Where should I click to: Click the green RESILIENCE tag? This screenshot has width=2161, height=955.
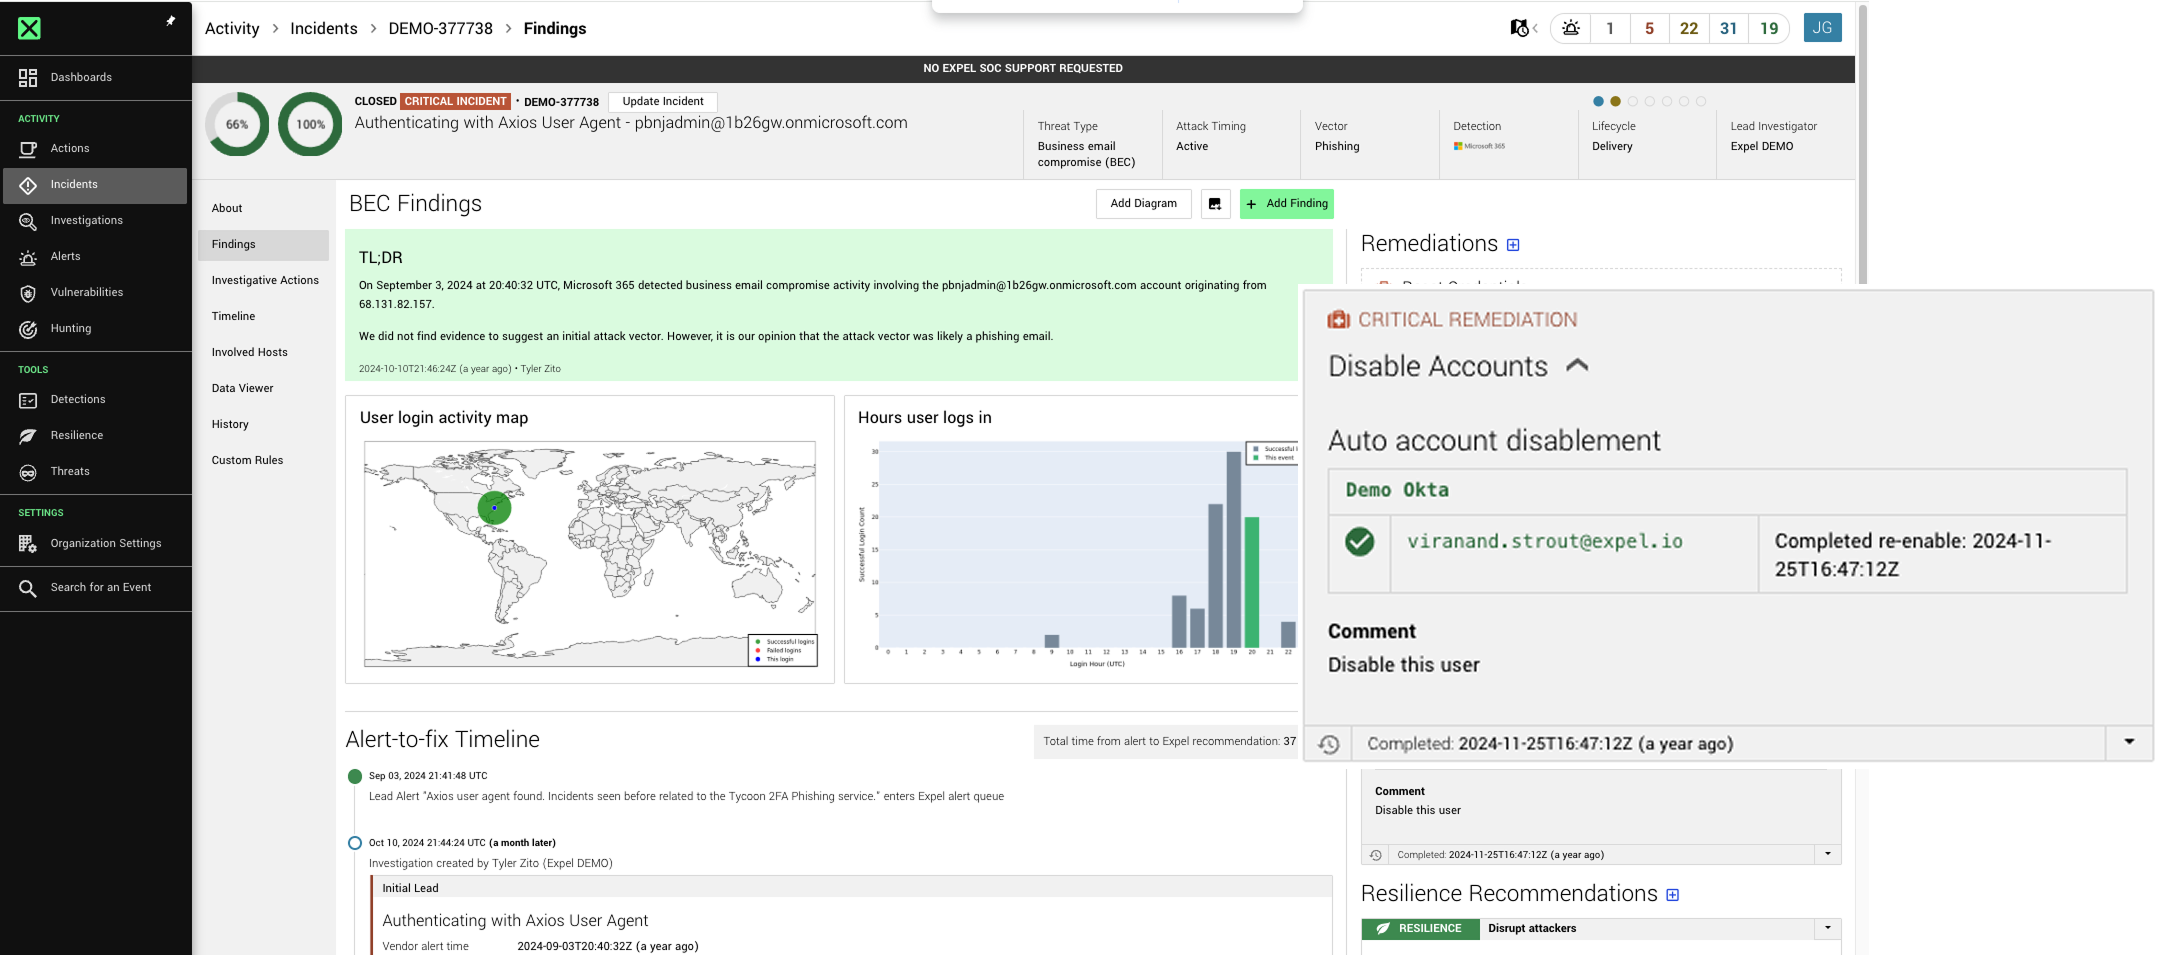(x=1420, y=929)
